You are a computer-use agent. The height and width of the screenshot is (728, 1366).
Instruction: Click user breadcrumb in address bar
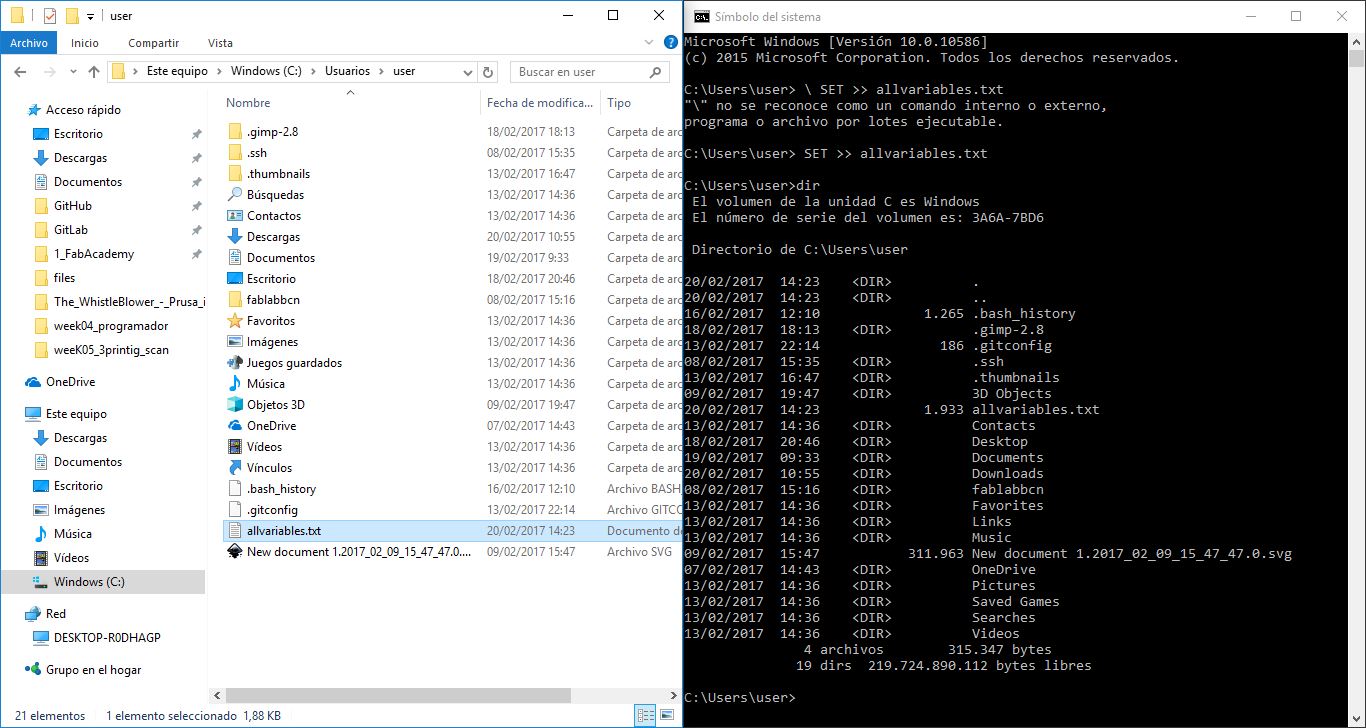(x=404, y=72)
